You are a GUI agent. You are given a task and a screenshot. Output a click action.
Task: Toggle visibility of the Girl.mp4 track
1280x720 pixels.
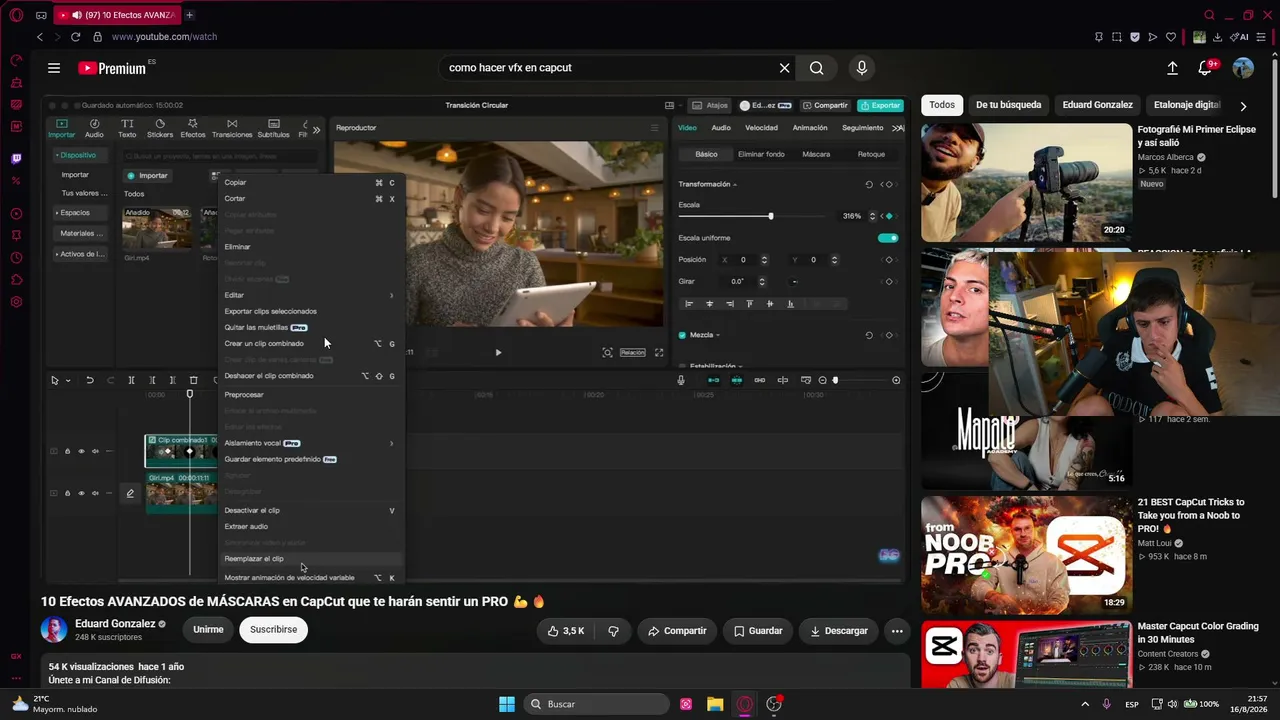pos(82,493)
